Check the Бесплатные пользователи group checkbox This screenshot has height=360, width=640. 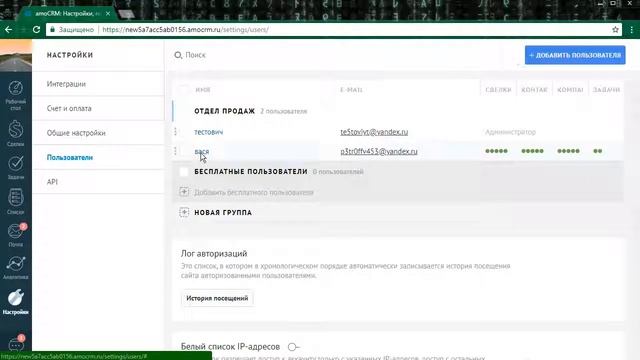tap(184, 172)
